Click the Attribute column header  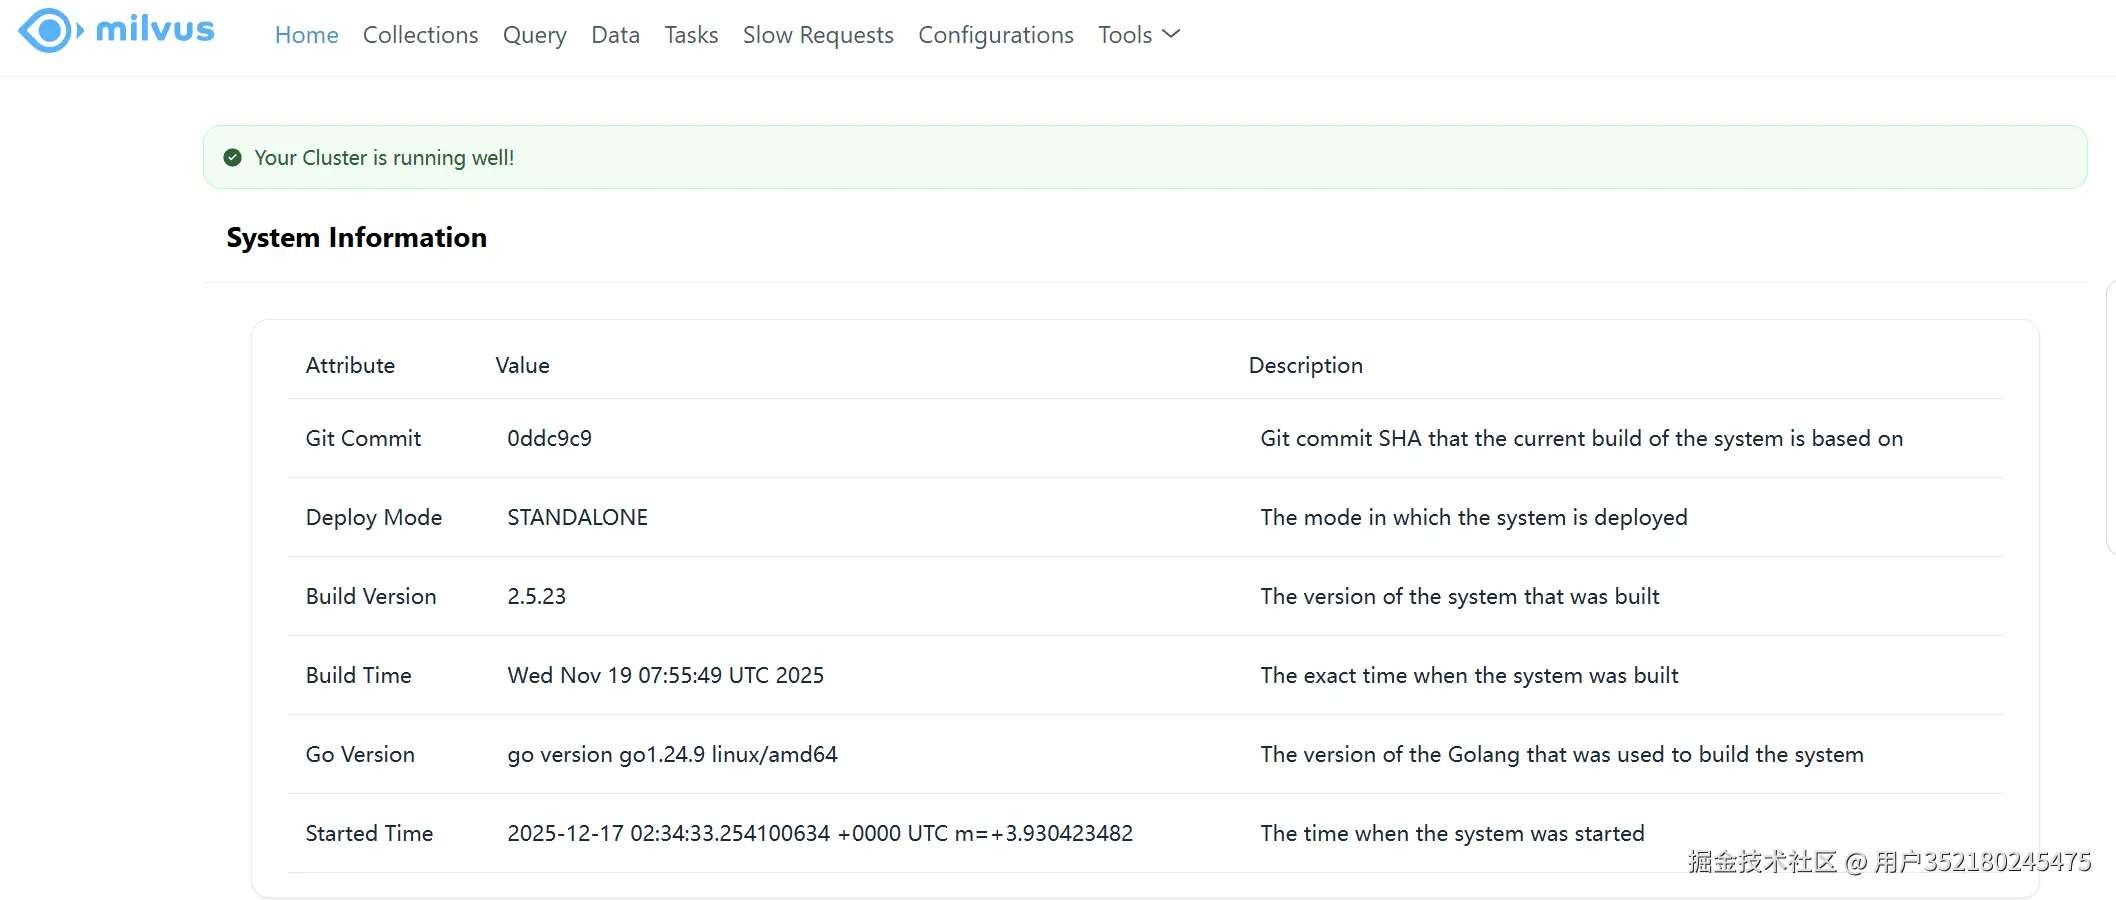pos(350,365)
